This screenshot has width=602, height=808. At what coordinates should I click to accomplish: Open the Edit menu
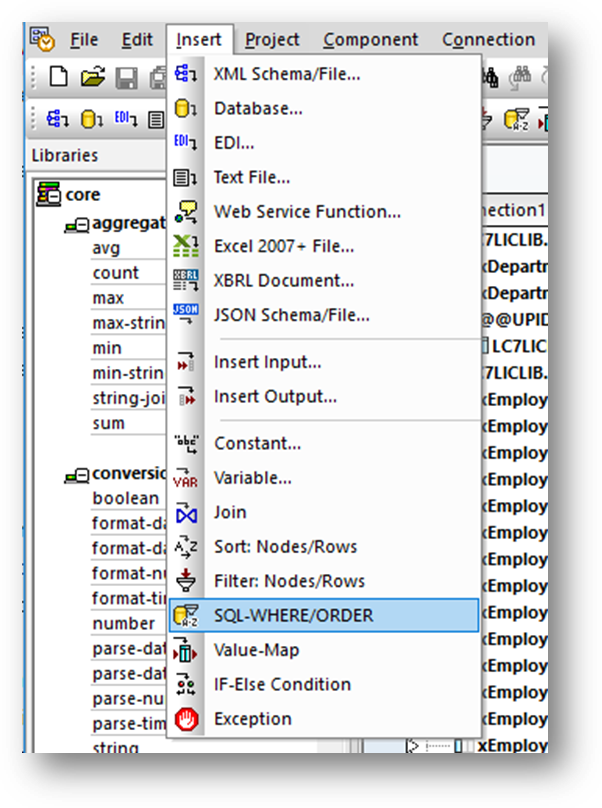point(137,40)
